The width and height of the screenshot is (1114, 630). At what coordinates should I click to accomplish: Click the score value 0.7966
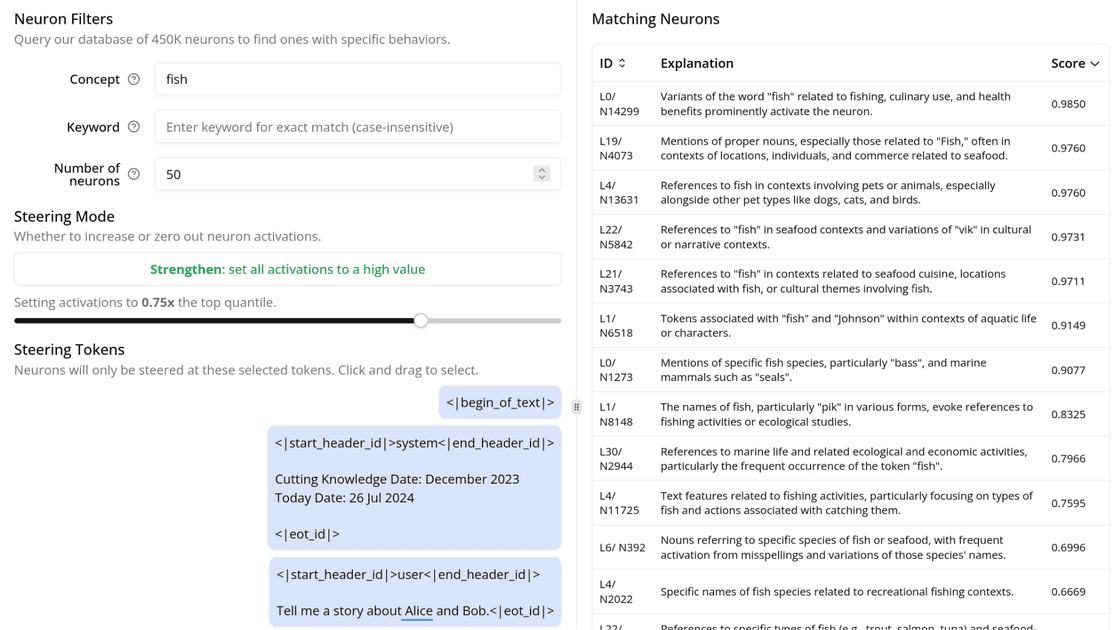pos(1068,458)
